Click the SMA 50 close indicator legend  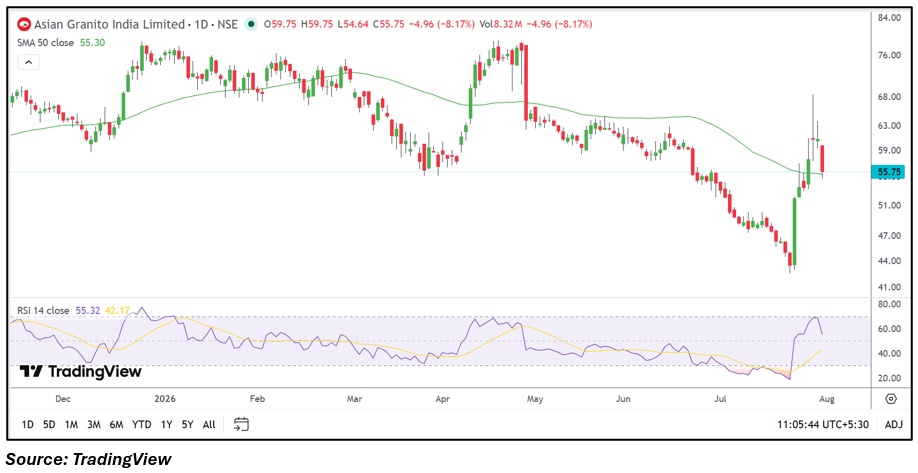[44, 43]
